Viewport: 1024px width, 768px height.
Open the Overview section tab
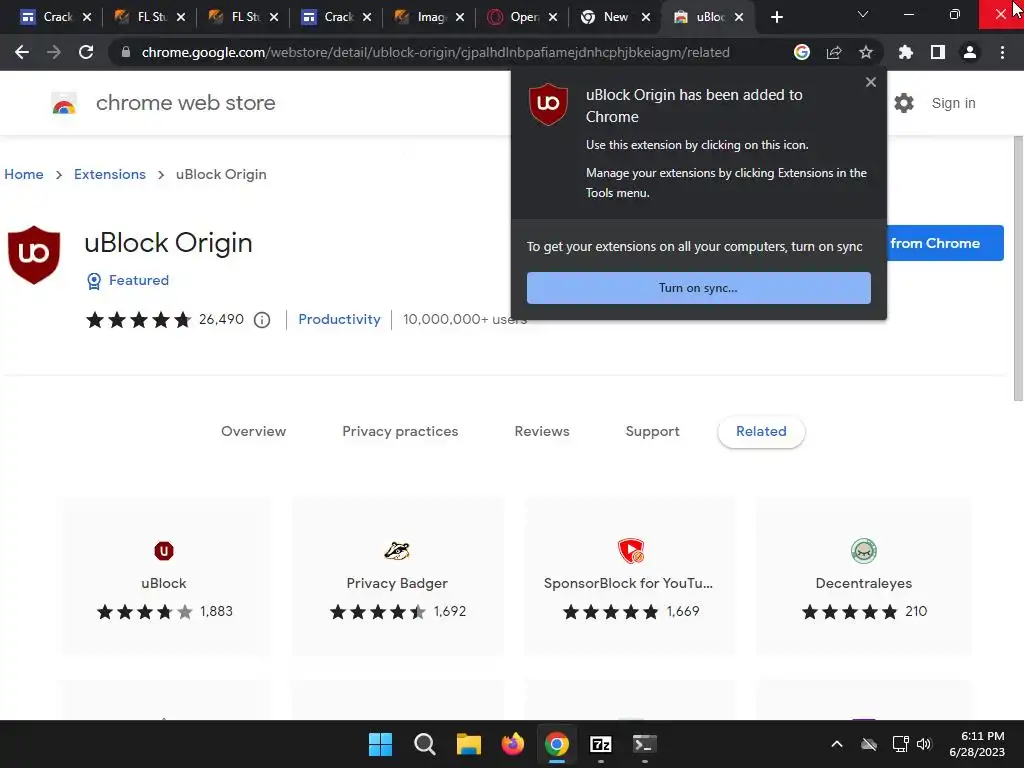[x=253, y=431]
